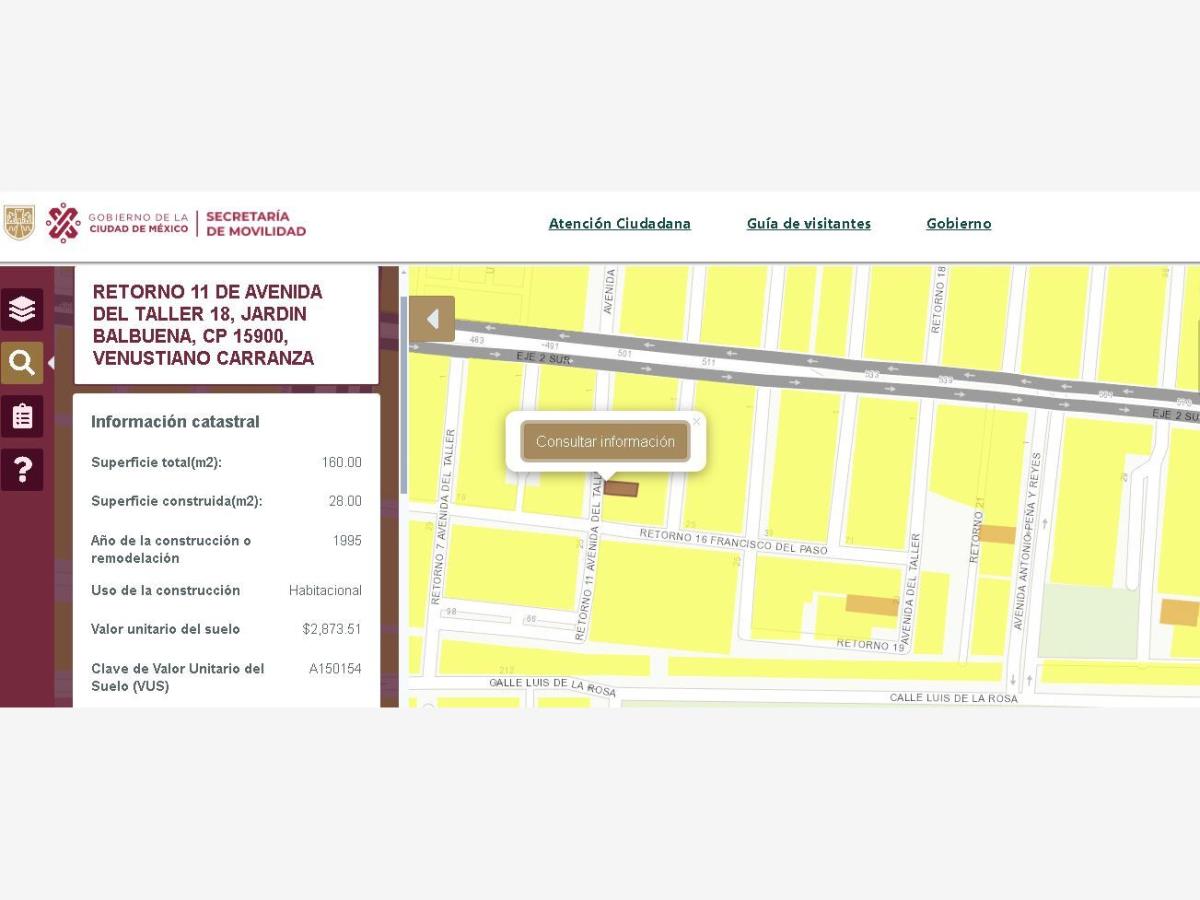Screen dimensions: 1200x900
Task: Open the layers panel icon
Action: pos(22,309)
